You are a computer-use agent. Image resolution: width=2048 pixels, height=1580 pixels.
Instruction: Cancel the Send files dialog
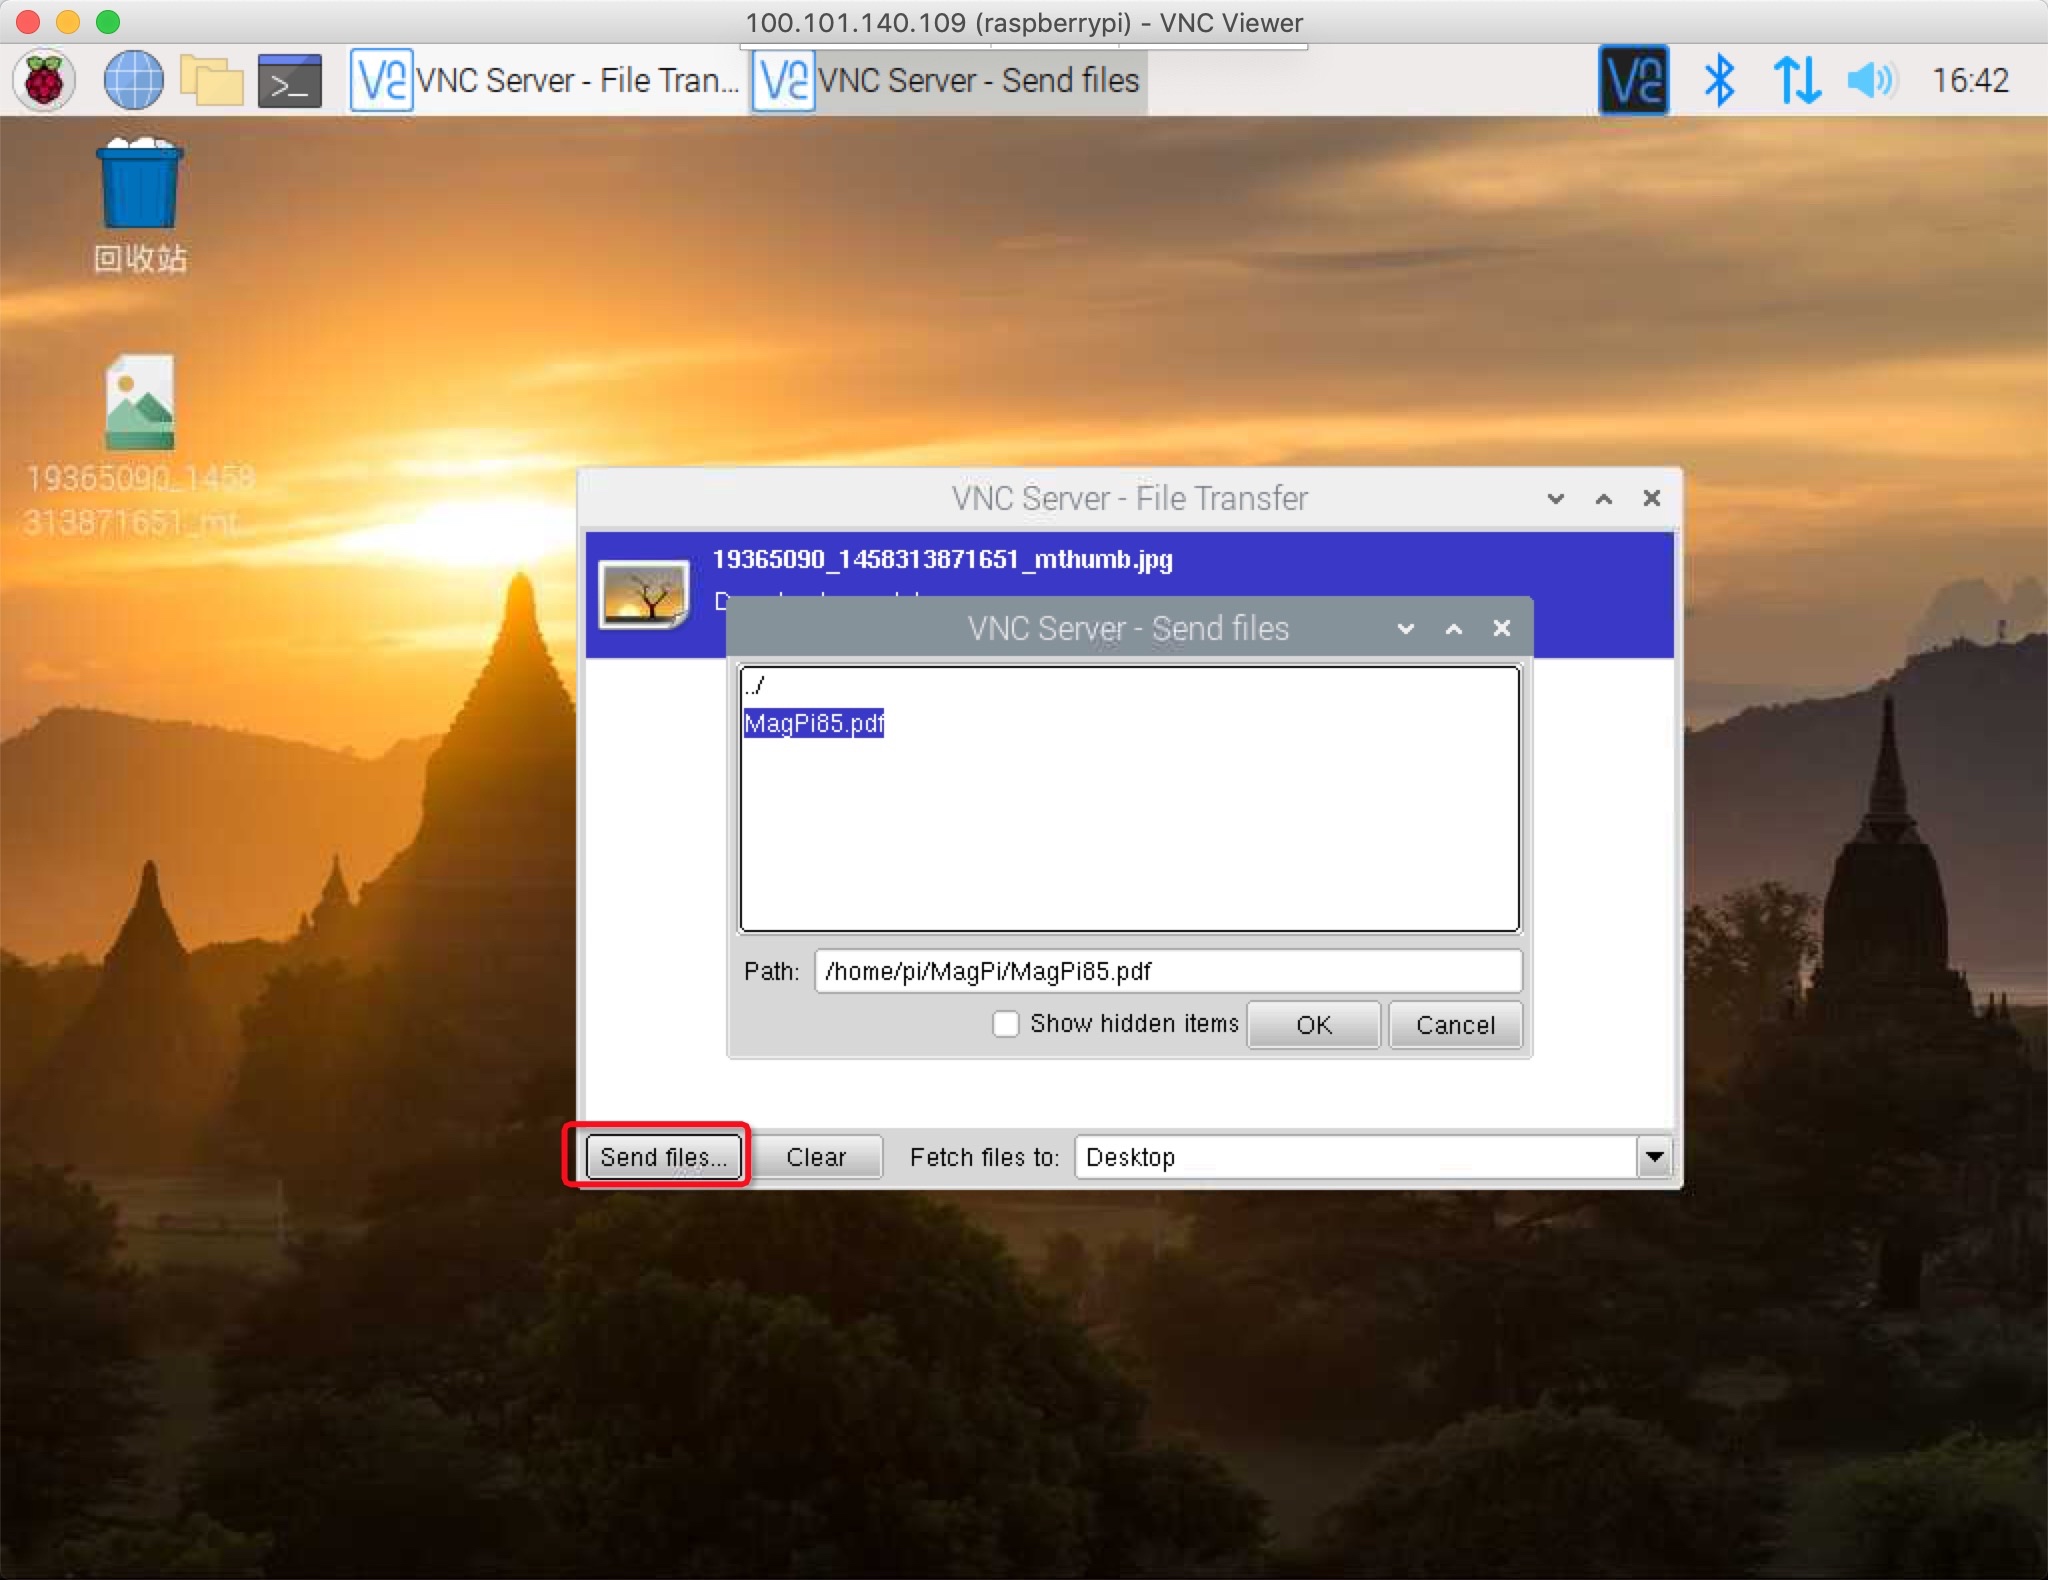[x=1455, y=1025]
